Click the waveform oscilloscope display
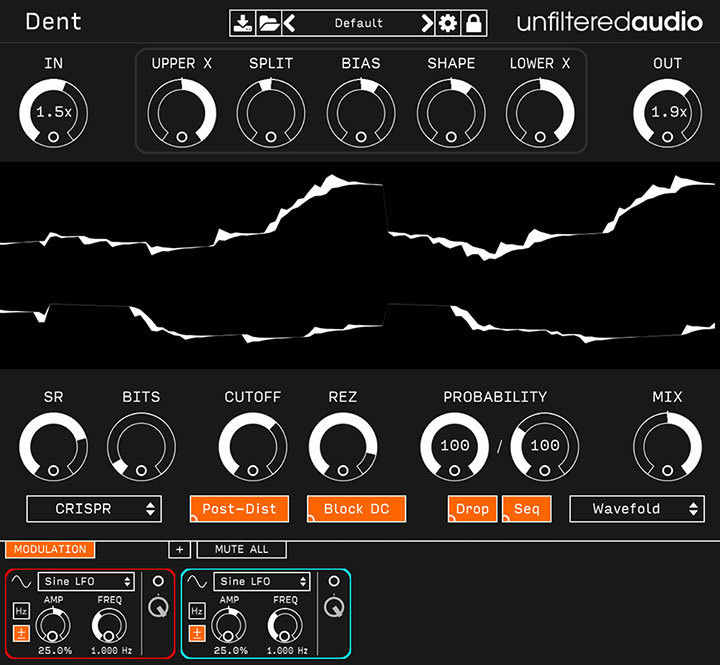Viewport: 720px width, 665px height. pos(360,265)
